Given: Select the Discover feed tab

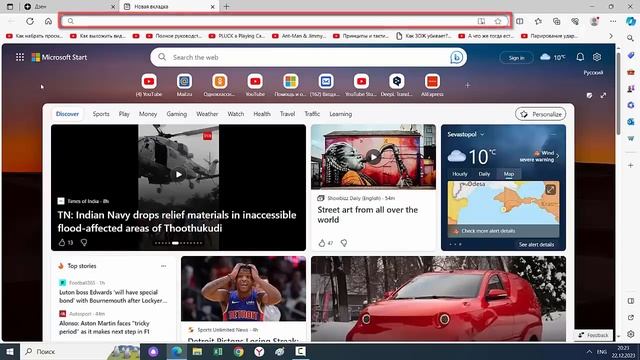Looking at the screenshot, I should pyautogui.click(x=67, y=114).
